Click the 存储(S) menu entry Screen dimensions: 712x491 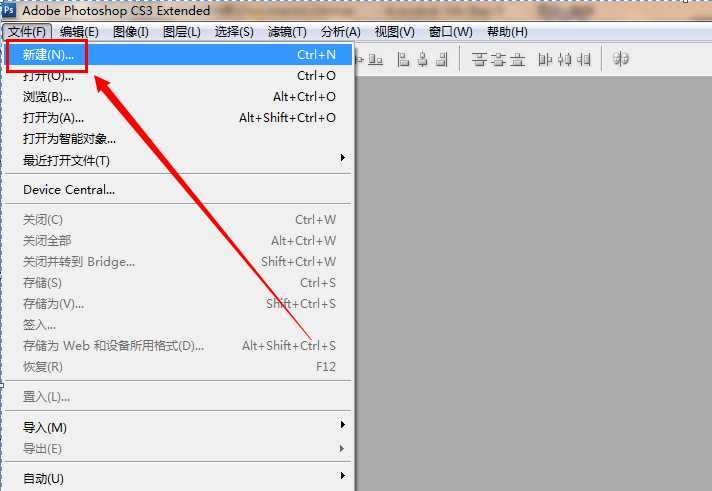179,283
